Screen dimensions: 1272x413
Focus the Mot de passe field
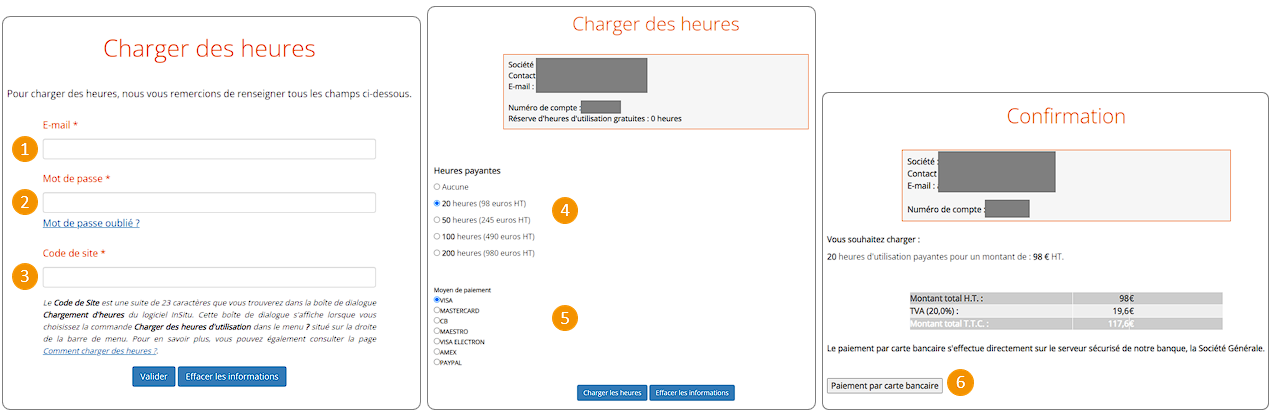pos(209,202)
